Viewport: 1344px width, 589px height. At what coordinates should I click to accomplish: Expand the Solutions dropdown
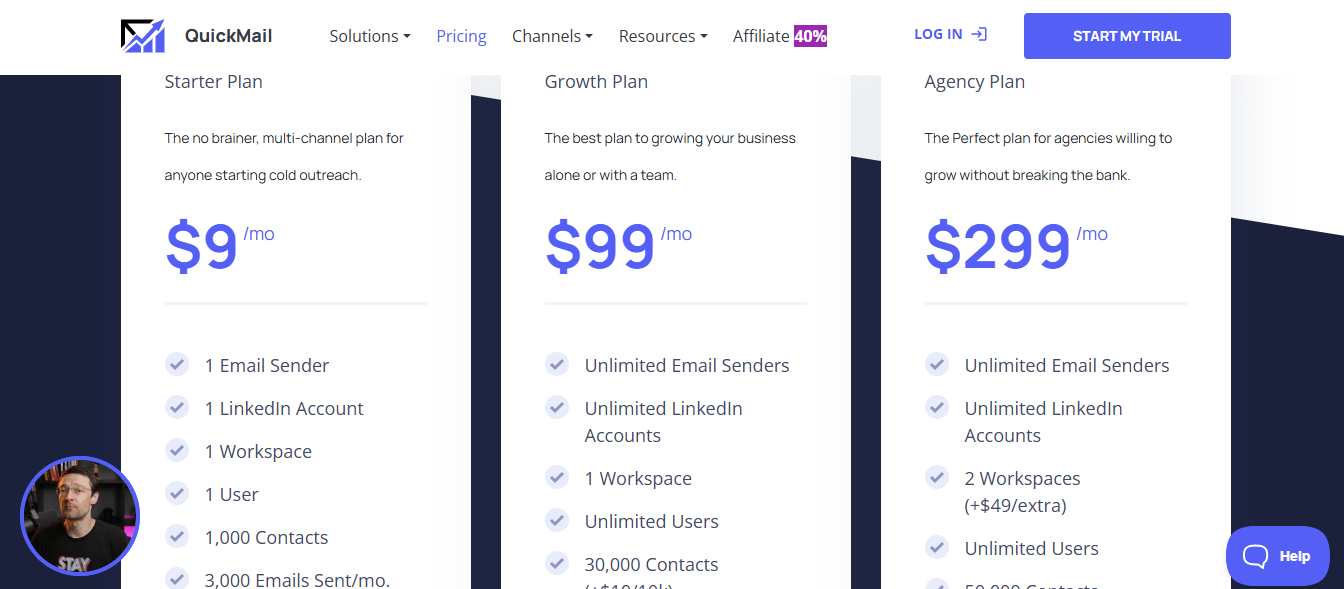tap(369, 36)
